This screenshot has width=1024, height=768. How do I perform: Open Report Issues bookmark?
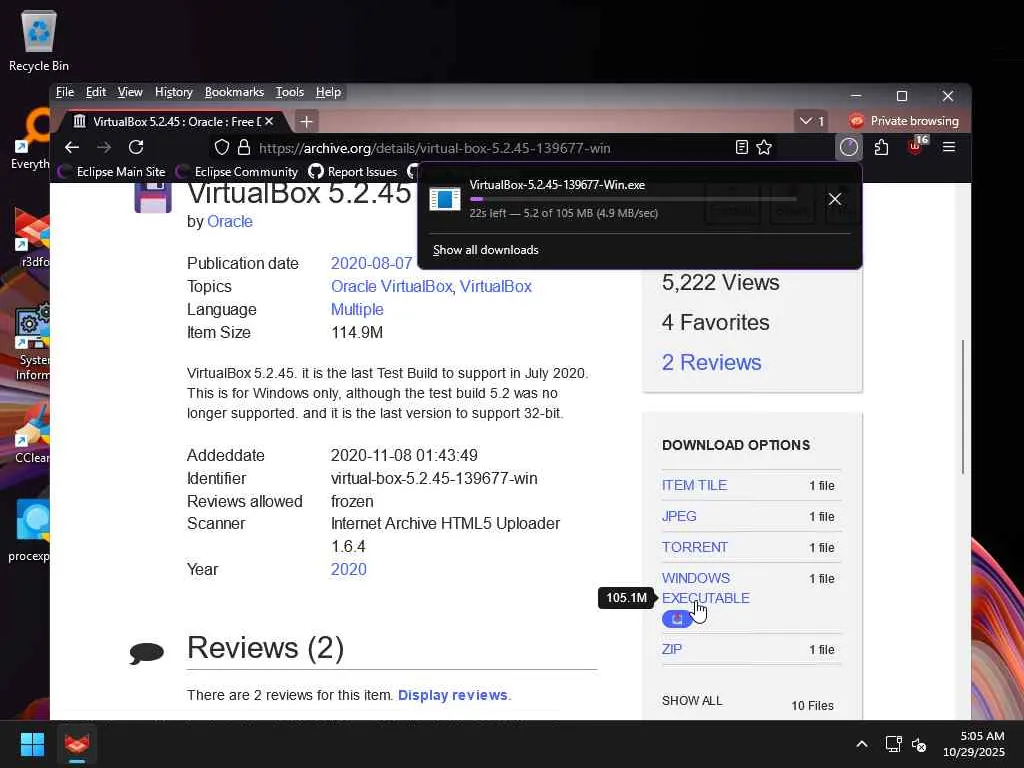pos(353,172)
